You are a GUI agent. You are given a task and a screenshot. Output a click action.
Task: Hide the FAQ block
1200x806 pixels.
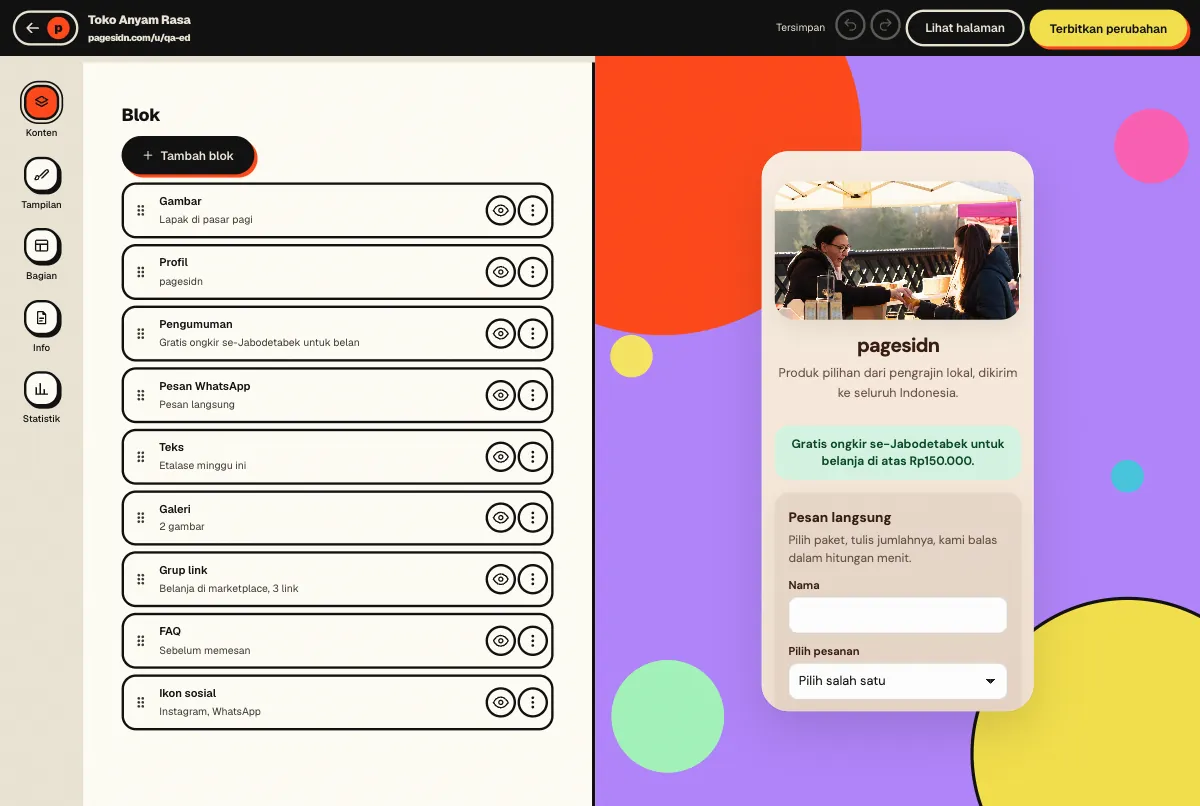pyautogui.click(x=501, y=641)
